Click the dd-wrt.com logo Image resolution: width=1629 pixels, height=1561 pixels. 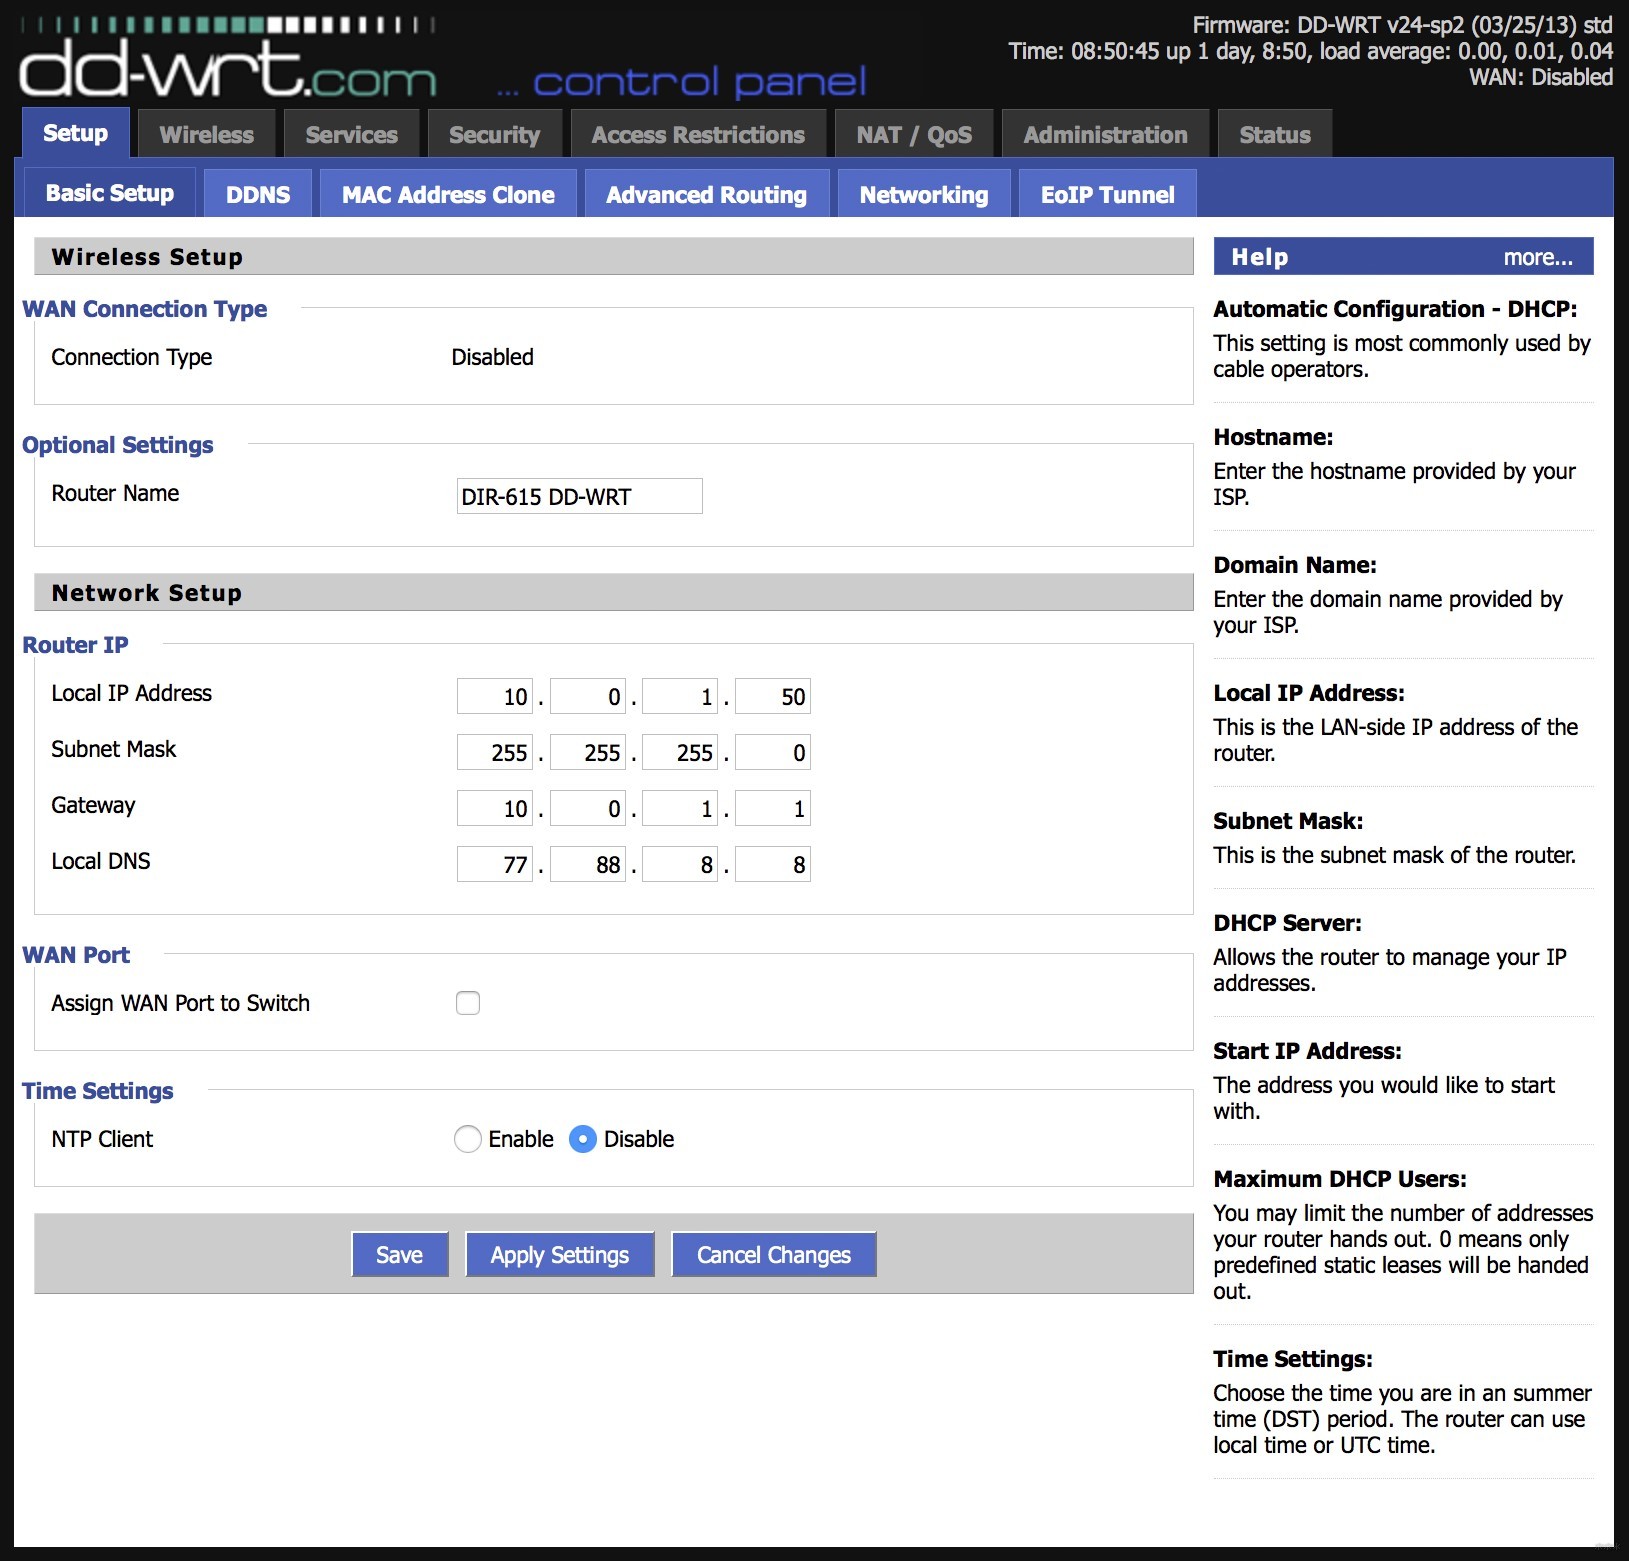pos(228,59)
